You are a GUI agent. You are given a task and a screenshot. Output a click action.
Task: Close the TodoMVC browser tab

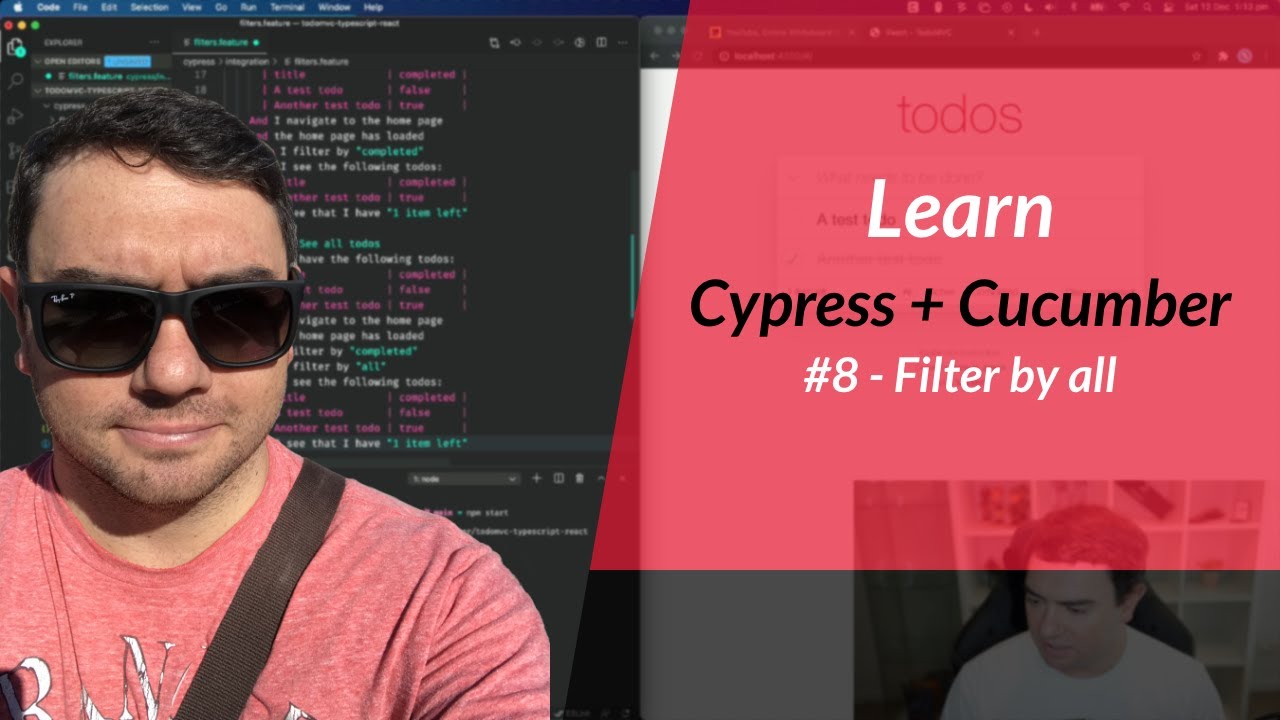1011,32
